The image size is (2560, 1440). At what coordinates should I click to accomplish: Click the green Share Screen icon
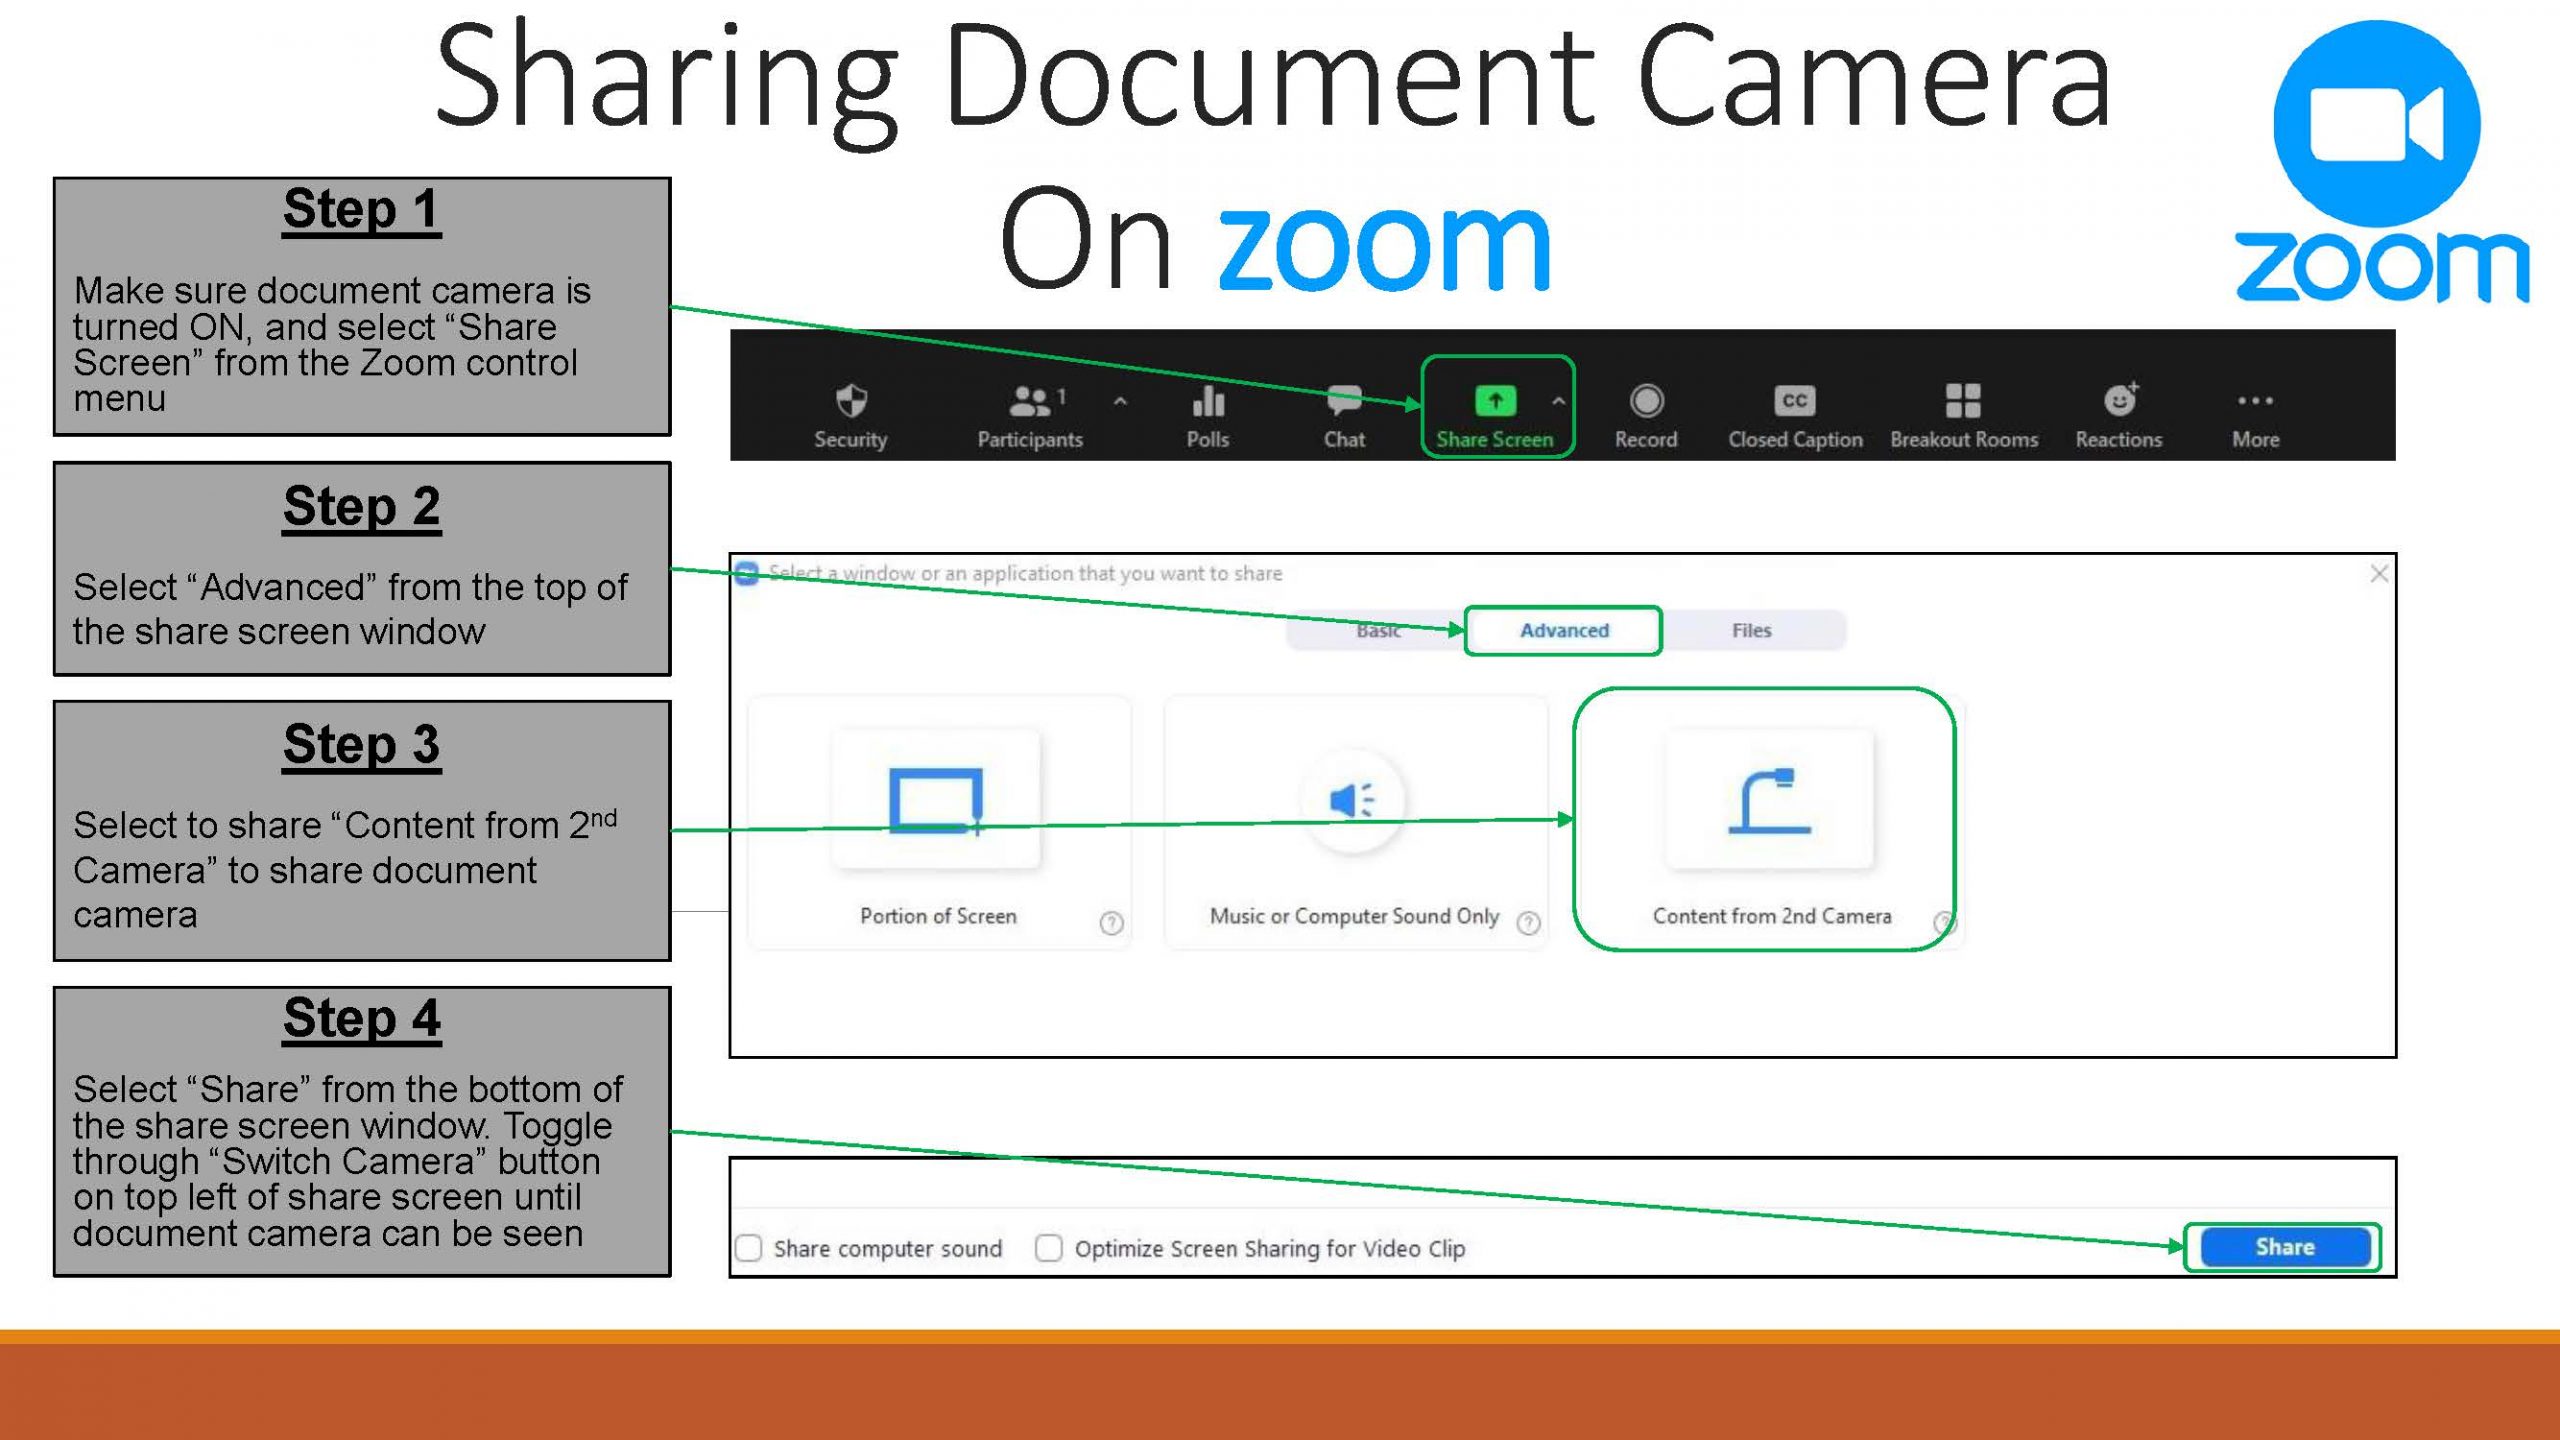(x=1495, y=401)
